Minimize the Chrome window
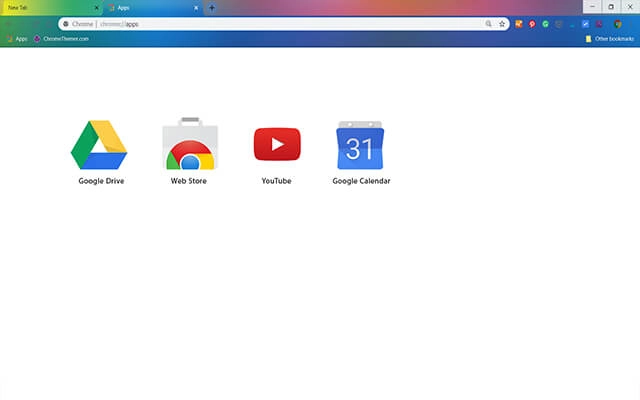Screen dimensions: 640x400 (592, 7)
